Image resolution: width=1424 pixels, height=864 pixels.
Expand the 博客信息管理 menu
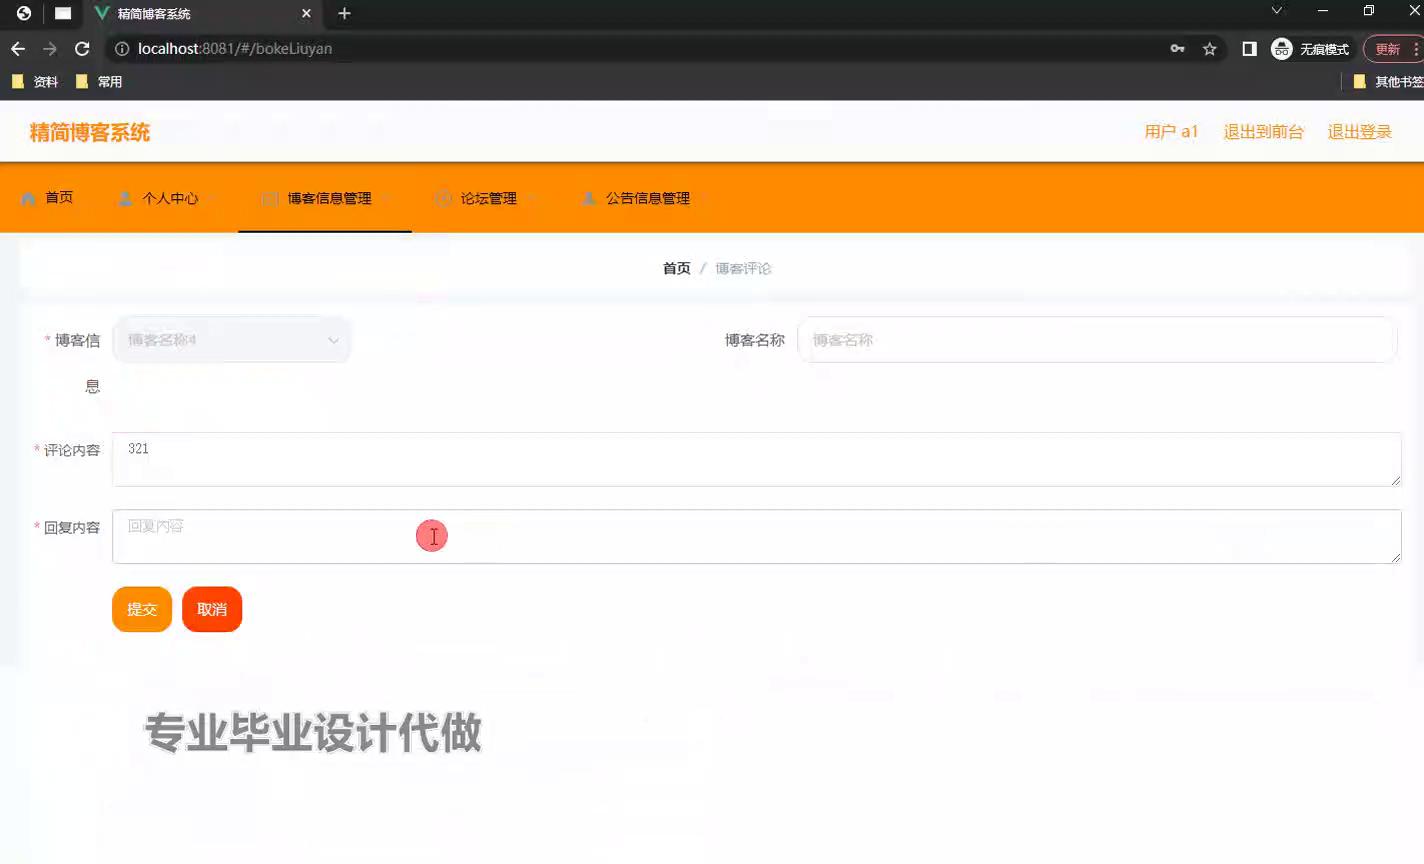tap(325, 198)
